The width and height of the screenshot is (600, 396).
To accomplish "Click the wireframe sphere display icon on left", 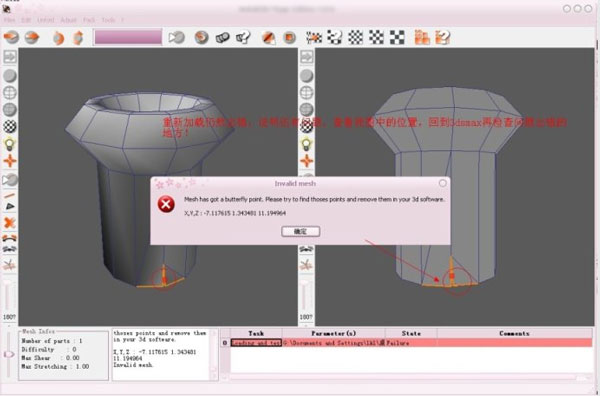I will (10, 92).
